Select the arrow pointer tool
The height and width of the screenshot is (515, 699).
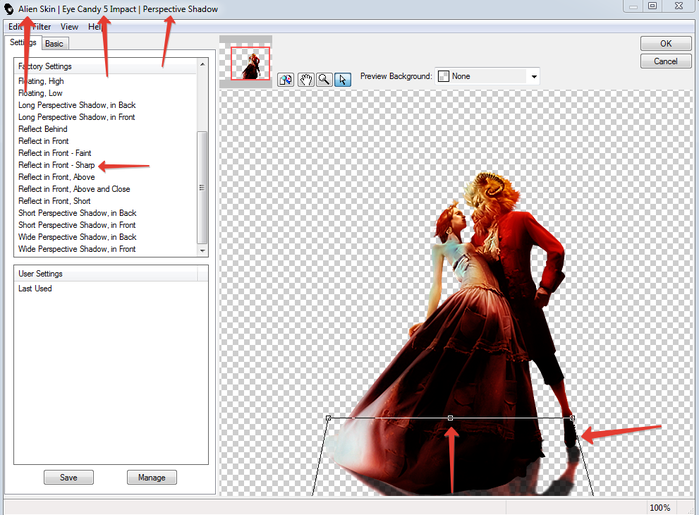coord(342,80)
